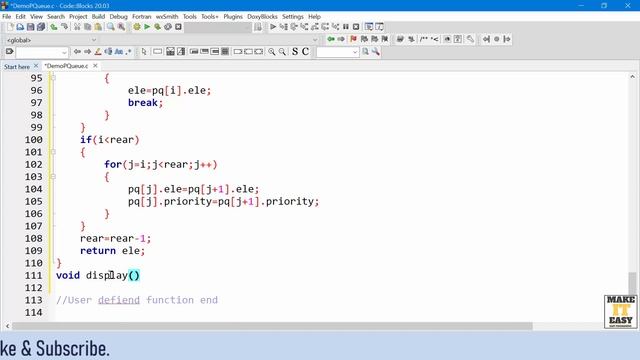Redo the last edit
Image resolution: width=640 pixels, height=360 pixels.
click(64, 27)
